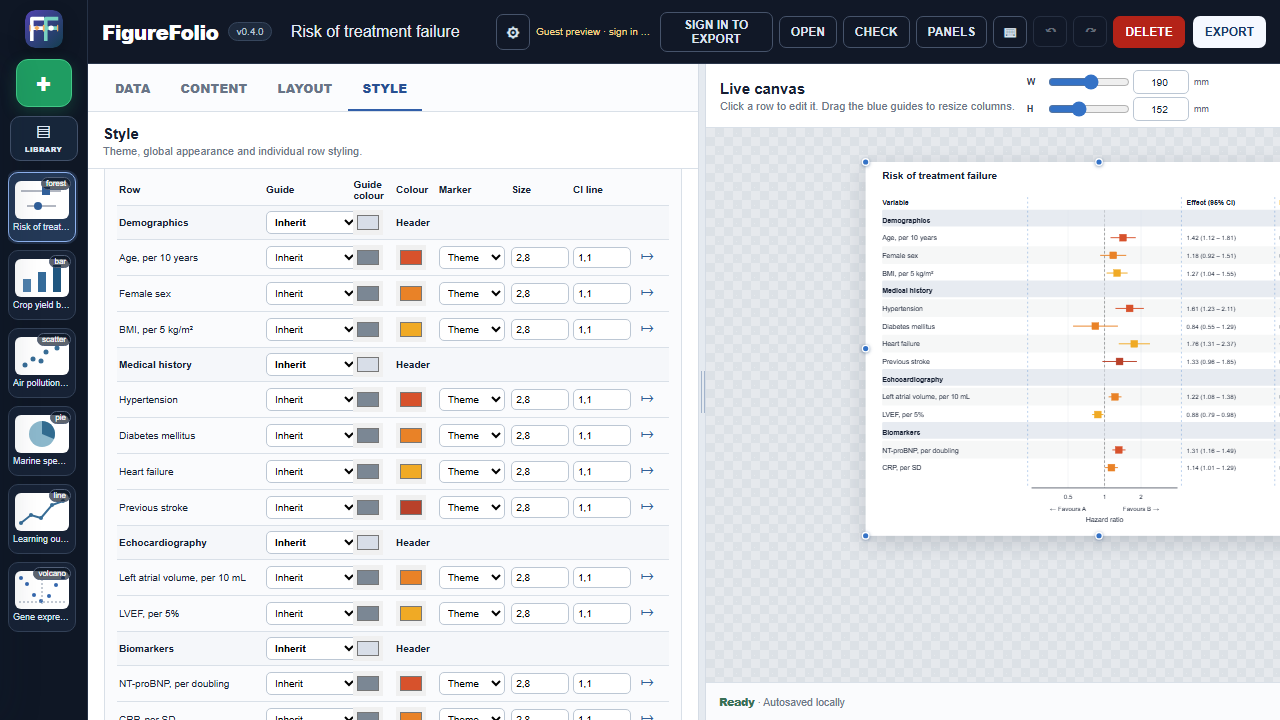The height and width of the screenshot is (720, 1280).
Task: Click arrow icon in NT-proBNP row
Action: [647, 684]
